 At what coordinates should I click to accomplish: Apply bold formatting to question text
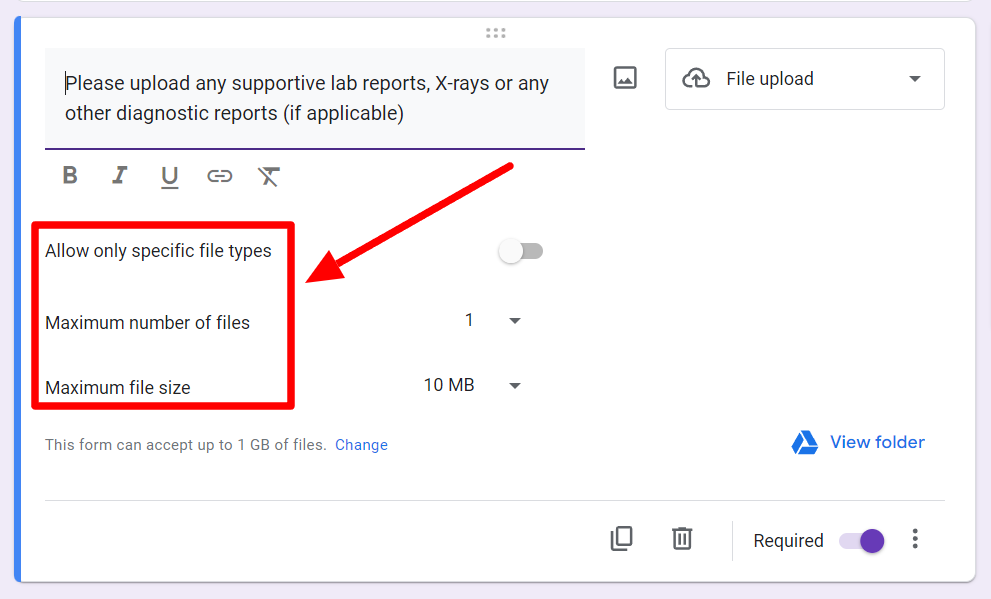pos(70,175)
